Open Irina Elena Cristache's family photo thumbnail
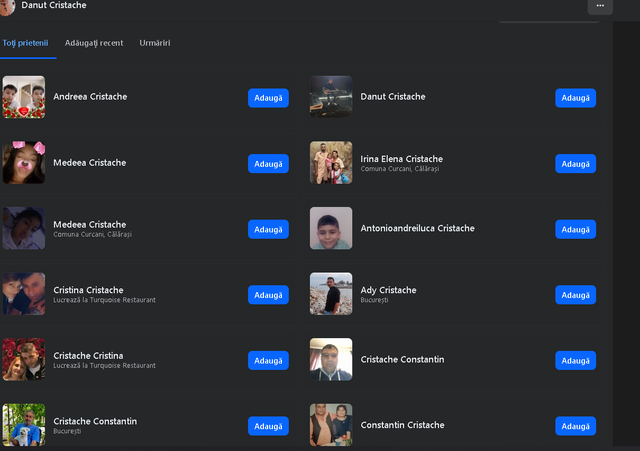 point(331,162)
